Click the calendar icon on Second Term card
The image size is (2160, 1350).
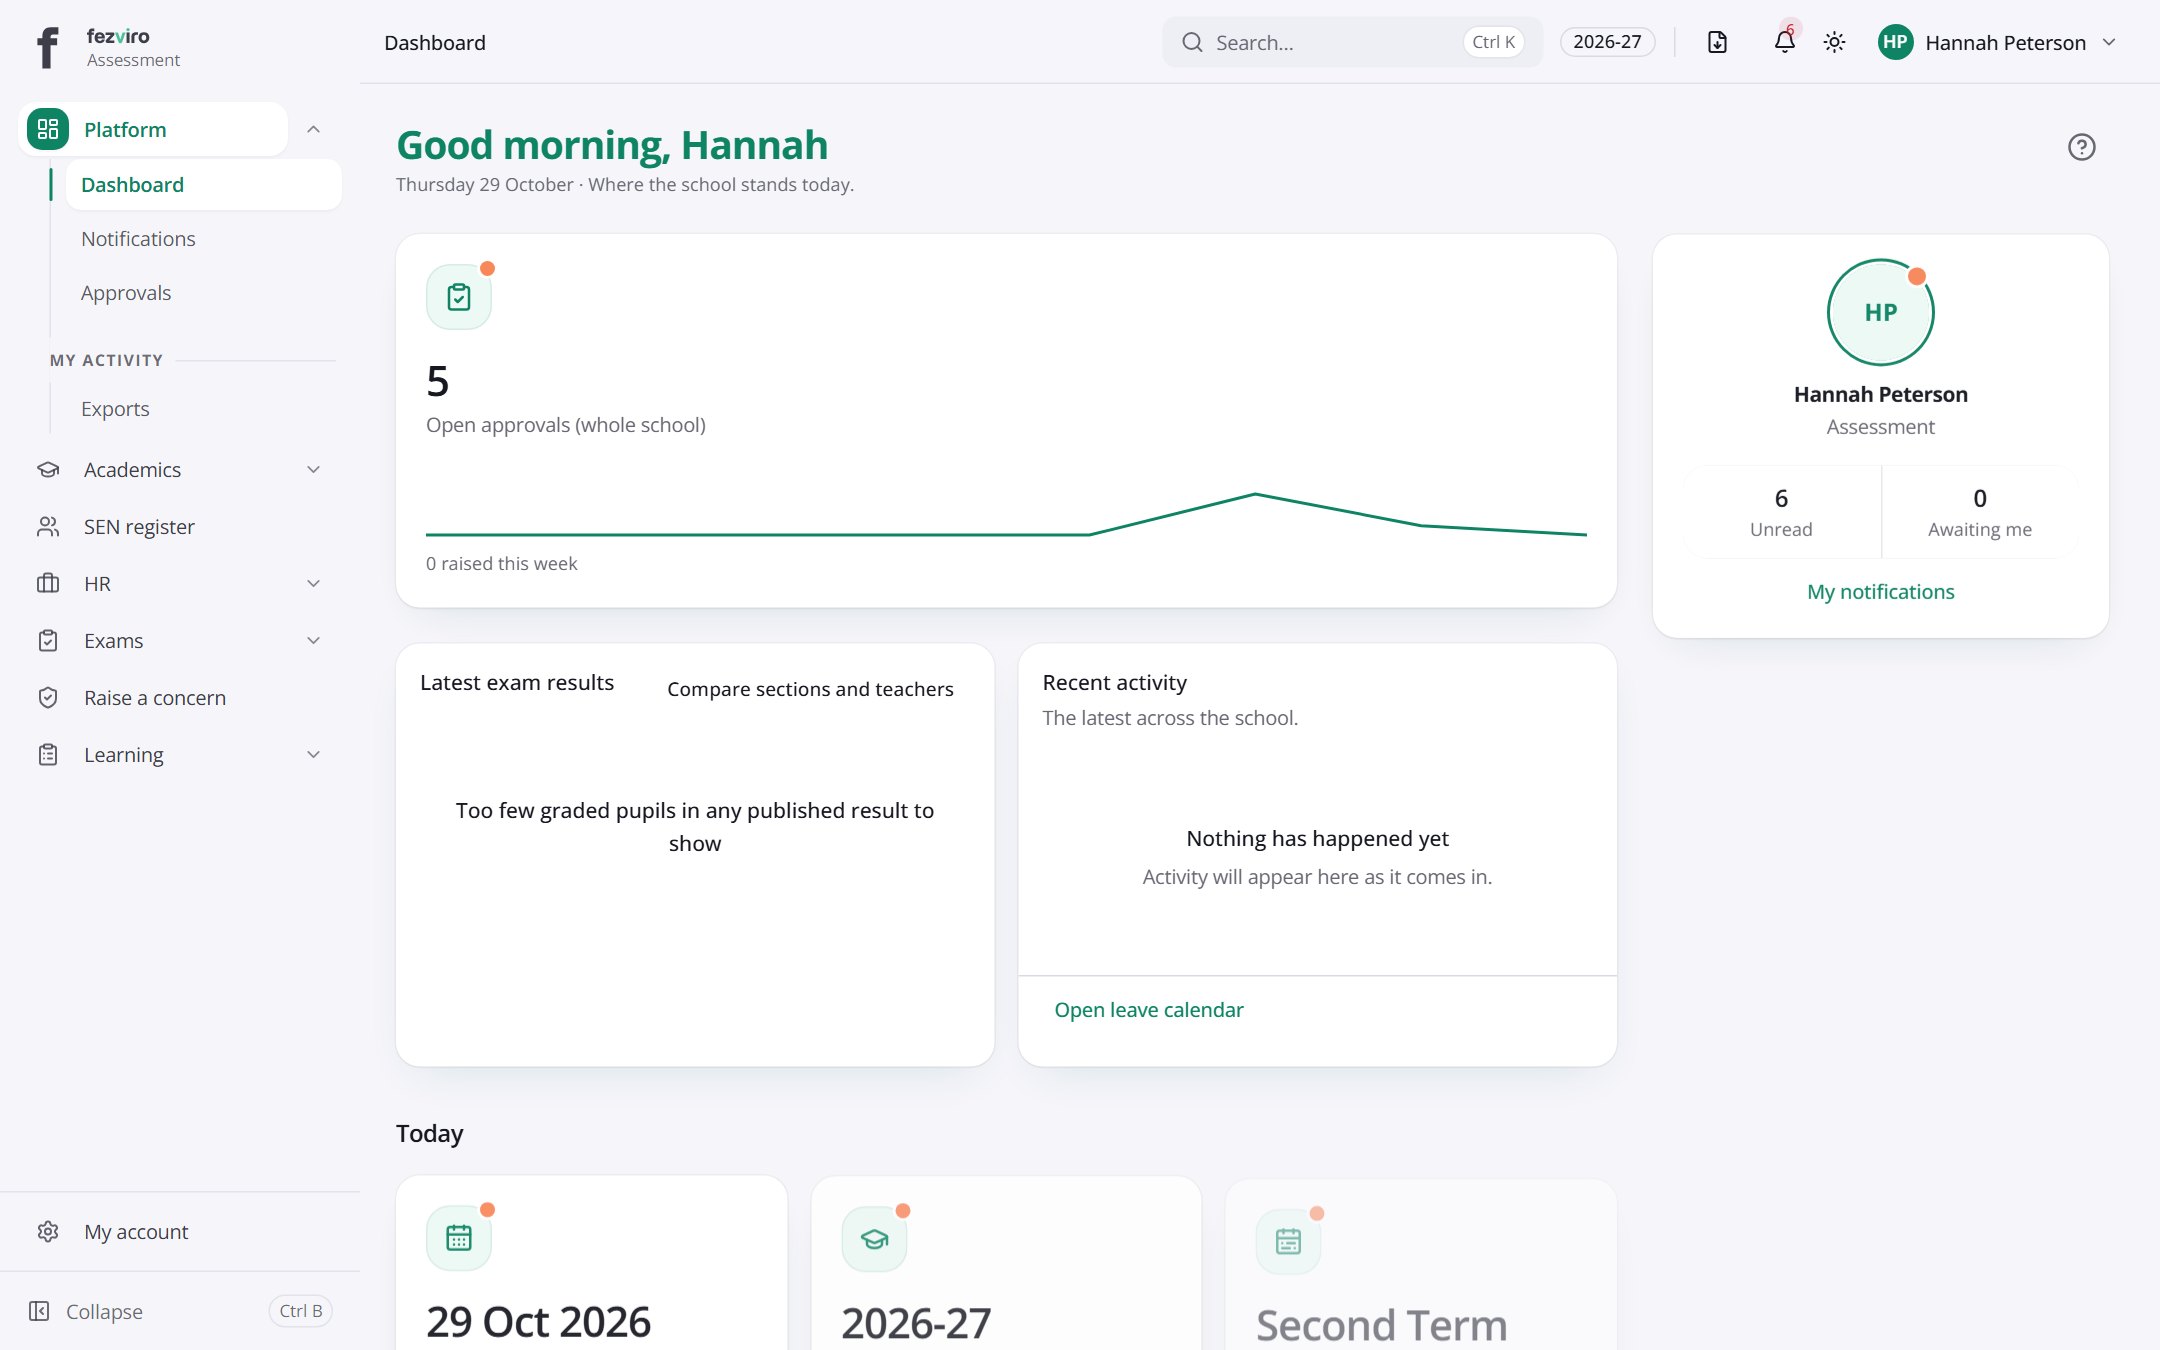click(x=1289, y=1241)
